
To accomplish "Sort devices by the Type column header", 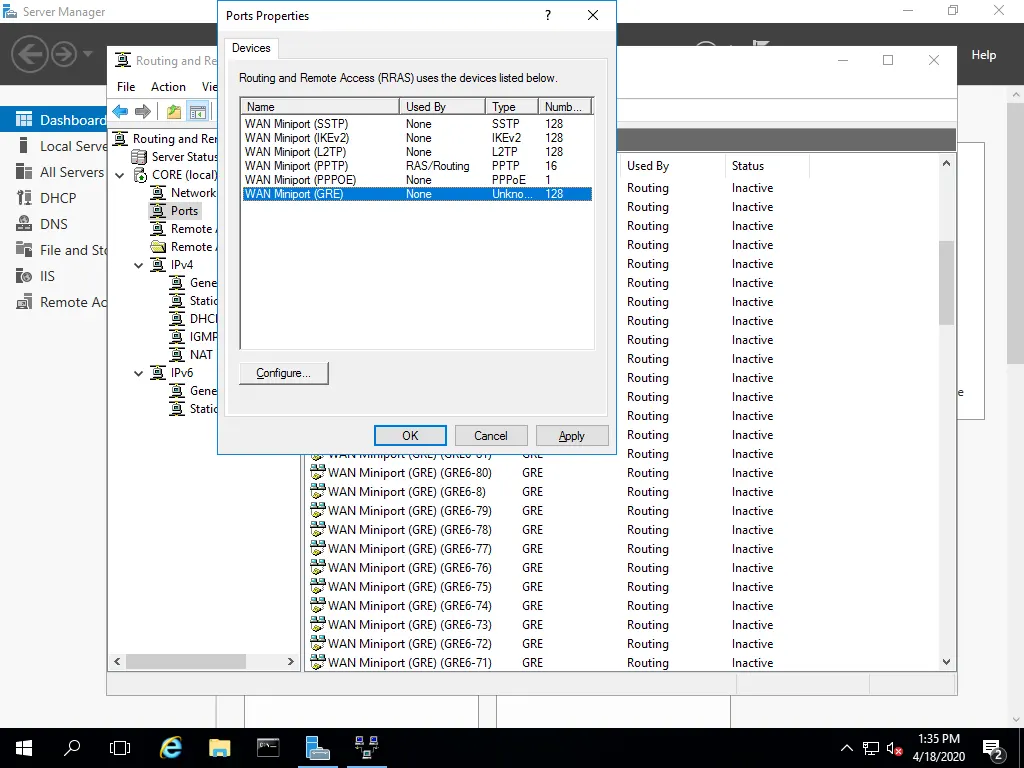I will coord(511,106).
